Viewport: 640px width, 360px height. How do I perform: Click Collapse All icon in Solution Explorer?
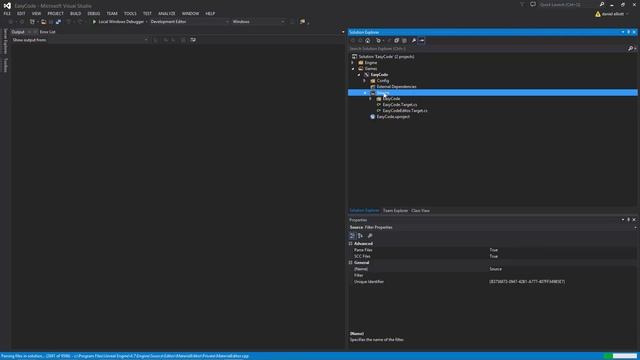point(396,40)
